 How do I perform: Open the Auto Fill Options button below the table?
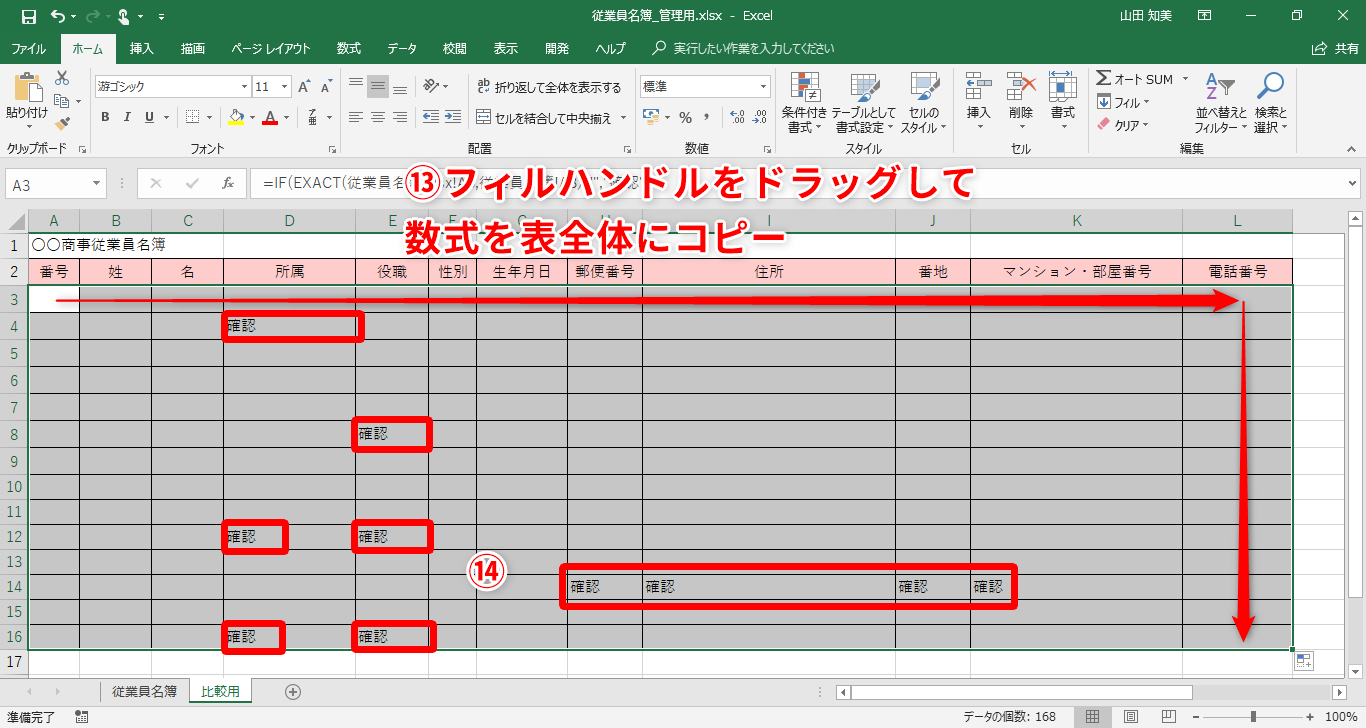(x=1304, y=661)
